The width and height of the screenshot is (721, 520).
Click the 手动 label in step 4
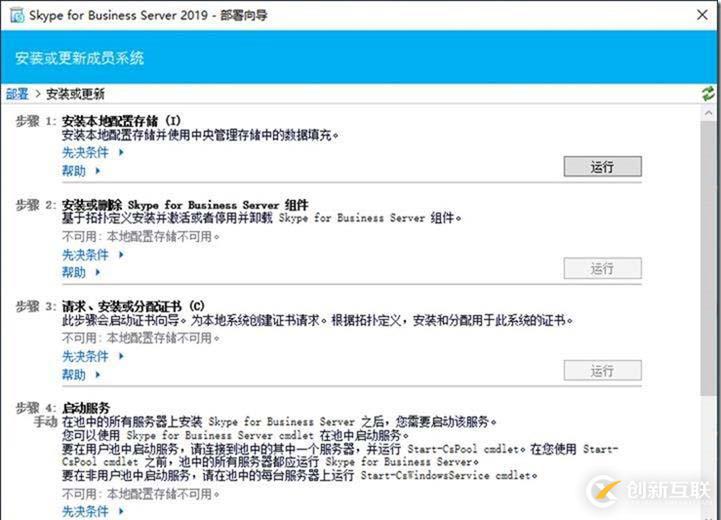(45, 422)
